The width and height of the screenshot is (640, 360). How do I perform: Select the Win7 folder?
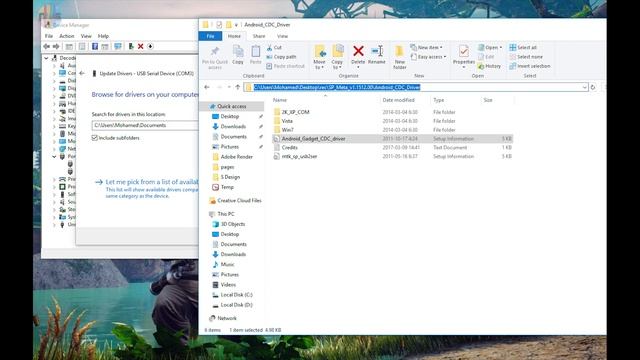pos(288,130)
